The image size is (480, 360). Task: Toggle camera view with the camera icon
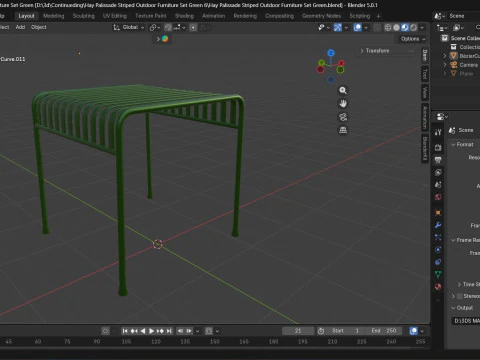pyautogui.click(x=343, y=117)
